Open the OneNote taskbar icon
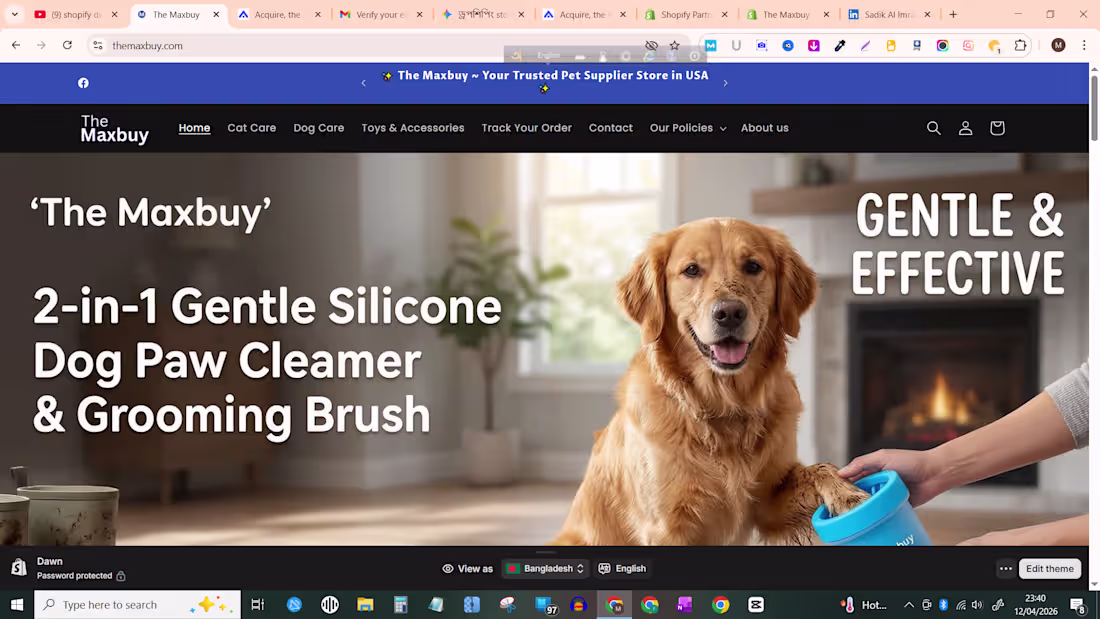 (x=685, y=604)
